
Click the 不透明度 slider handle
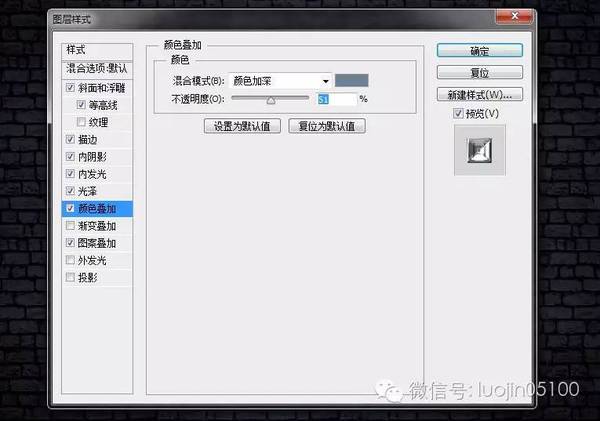(x=271, y=100)
